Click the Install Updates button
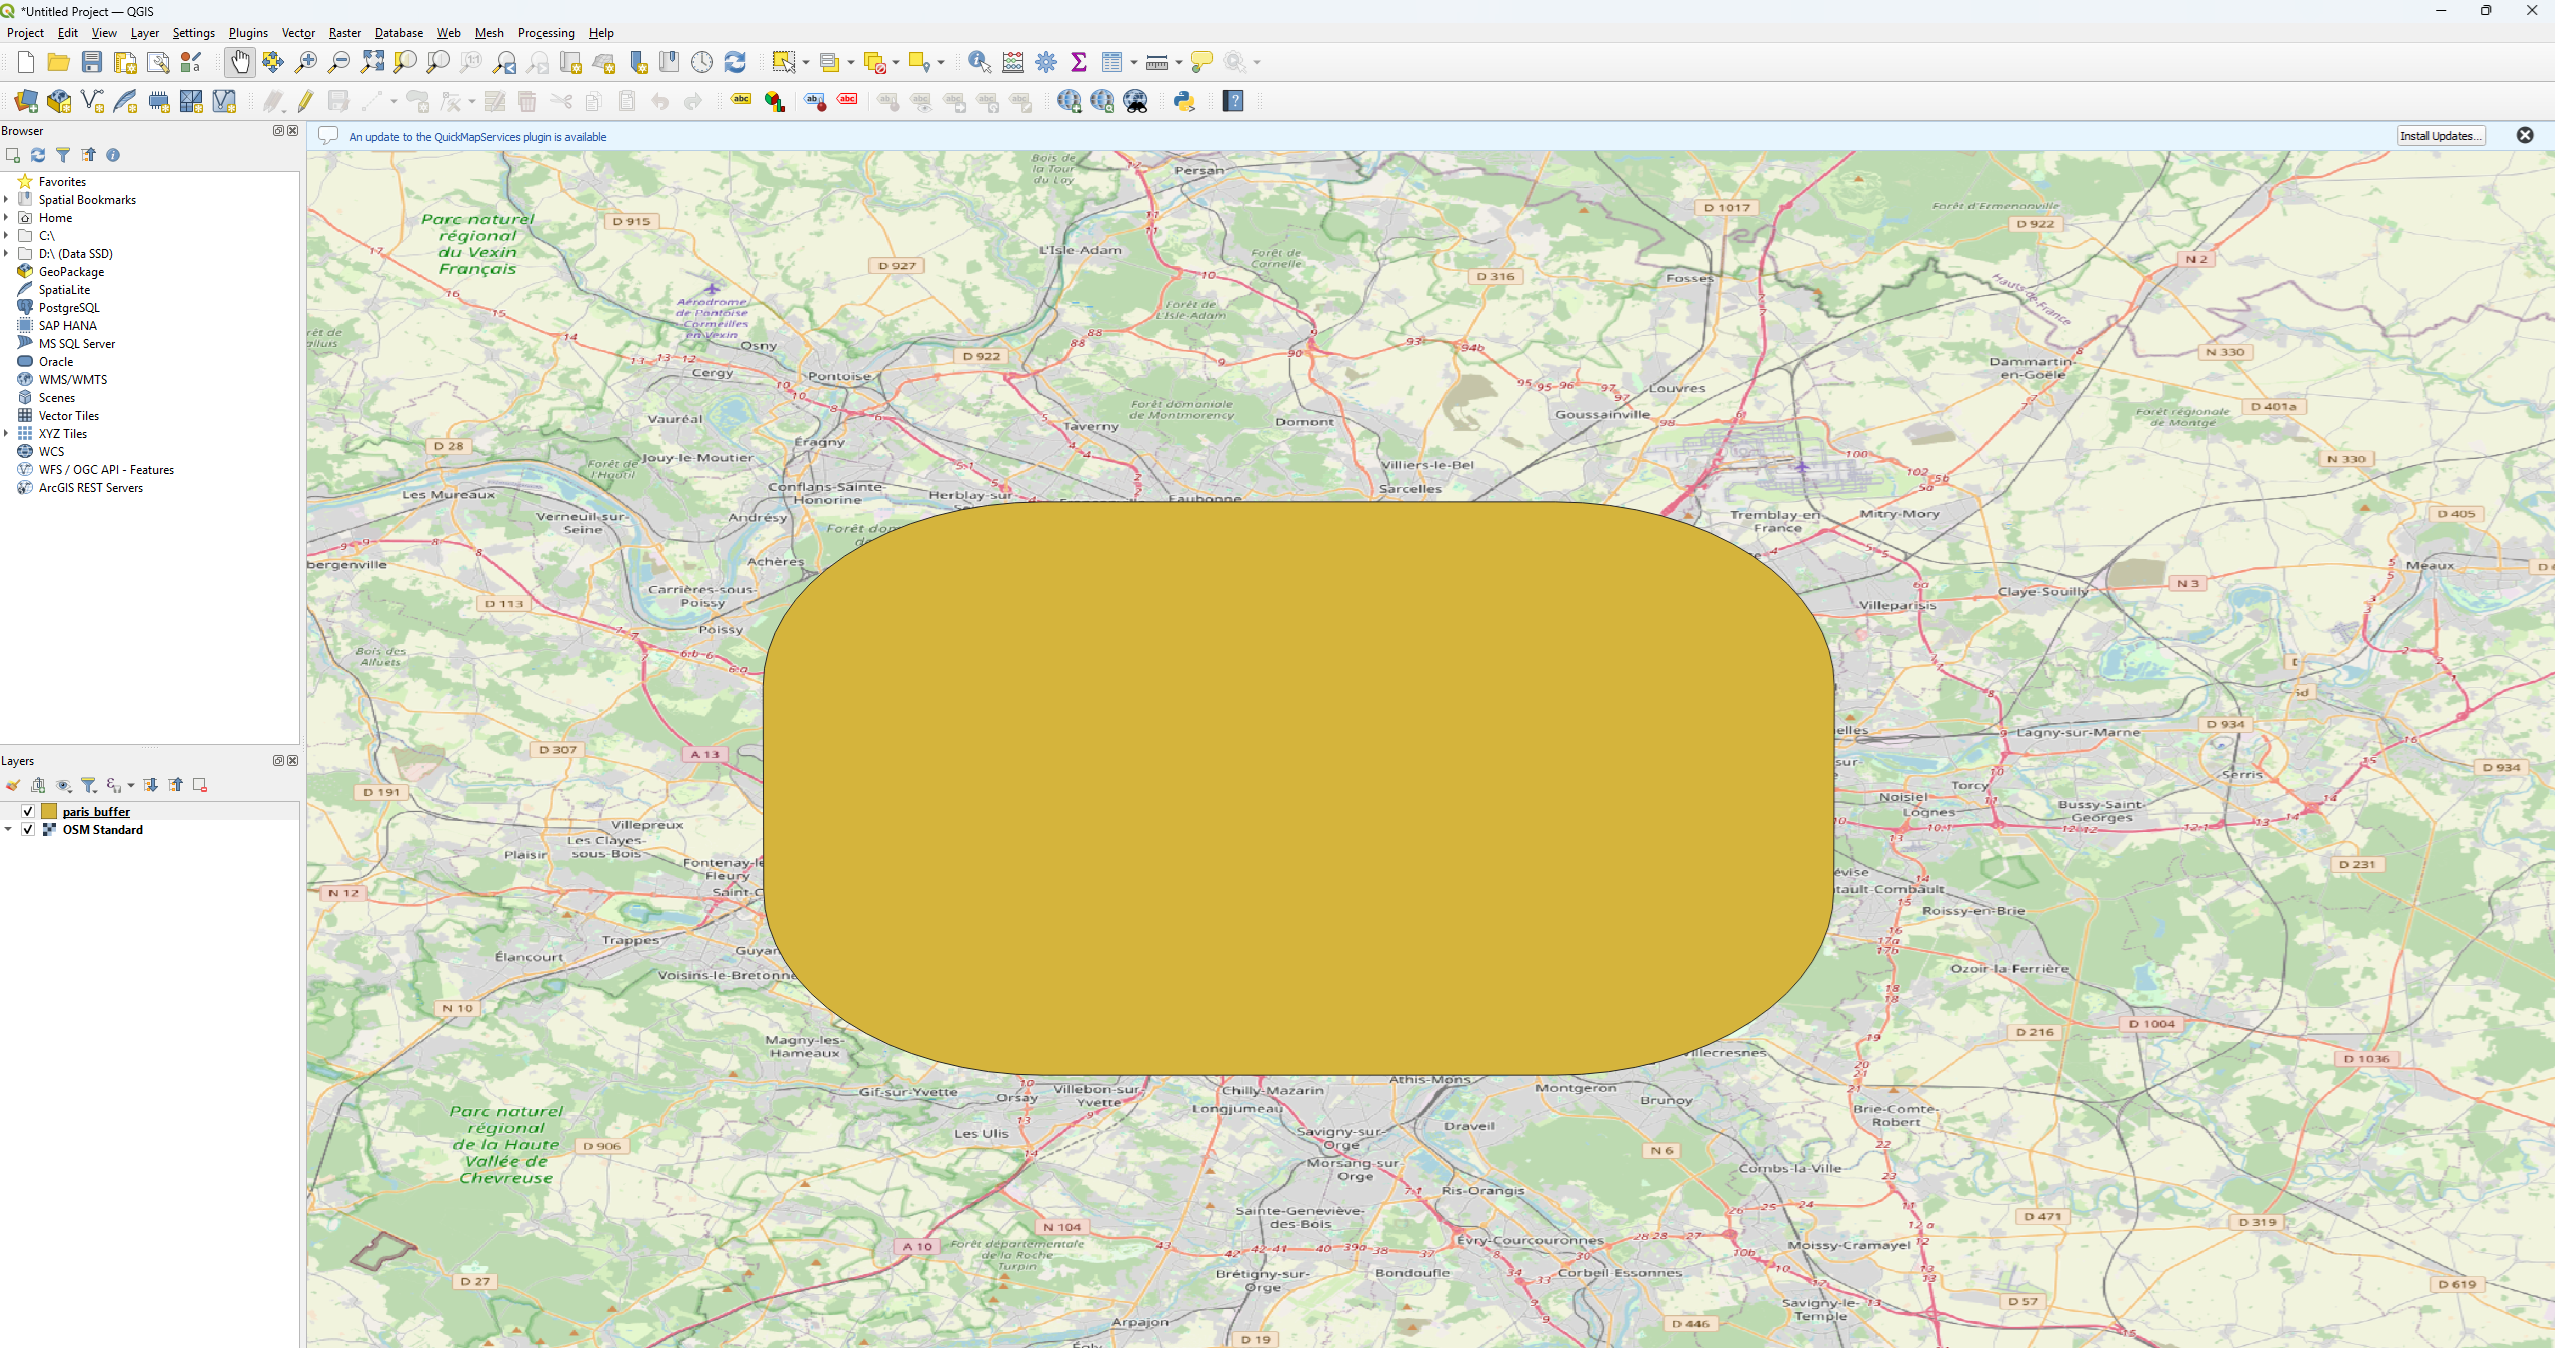The height and width of the screenshot is (1348, 2555). click(2440, 136)
